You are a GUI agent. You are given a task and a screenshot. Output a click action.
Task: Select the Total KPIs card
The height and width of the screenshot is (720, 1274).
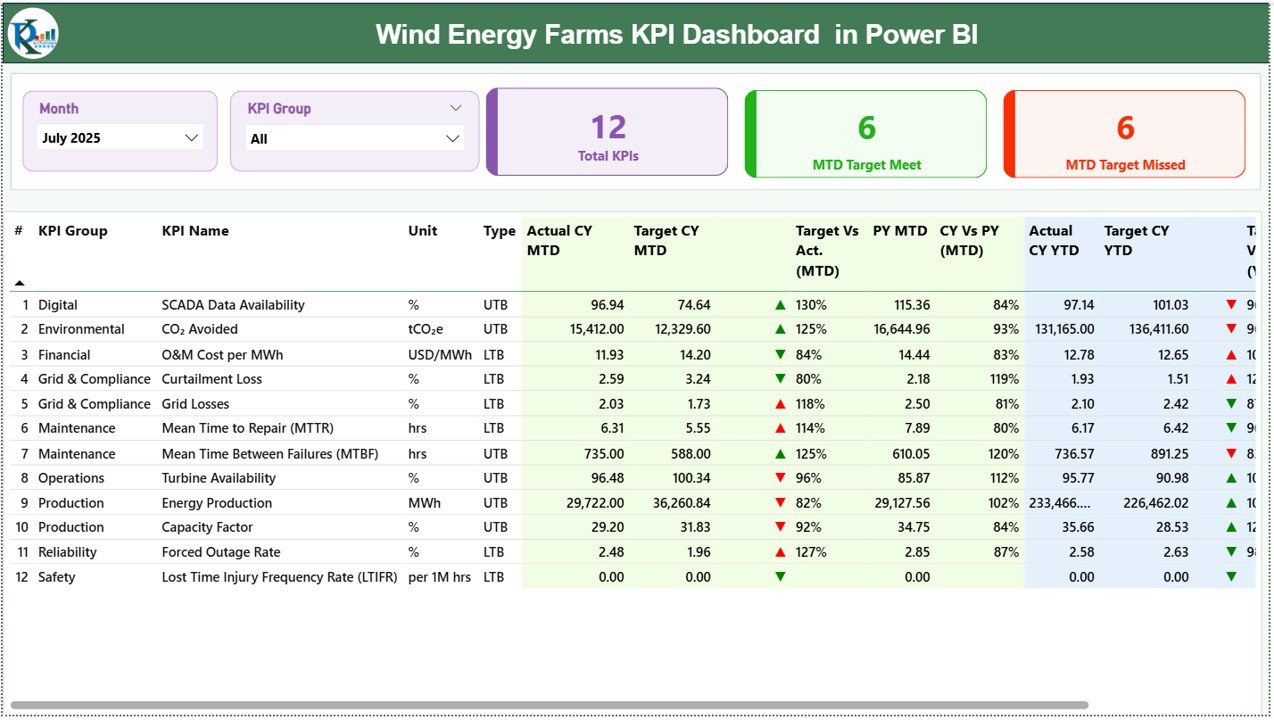pos(607,132)
